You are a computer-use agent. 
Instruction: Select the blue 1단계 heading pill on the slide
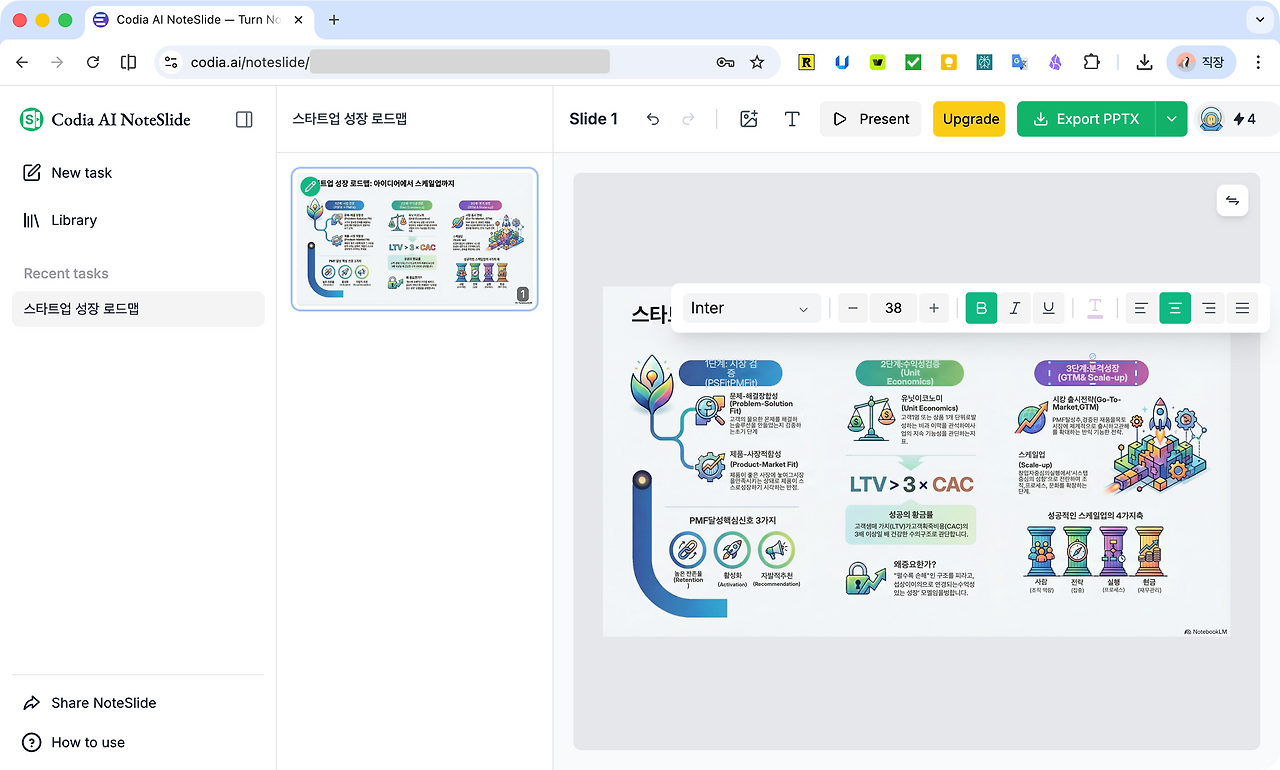(730, 373)
